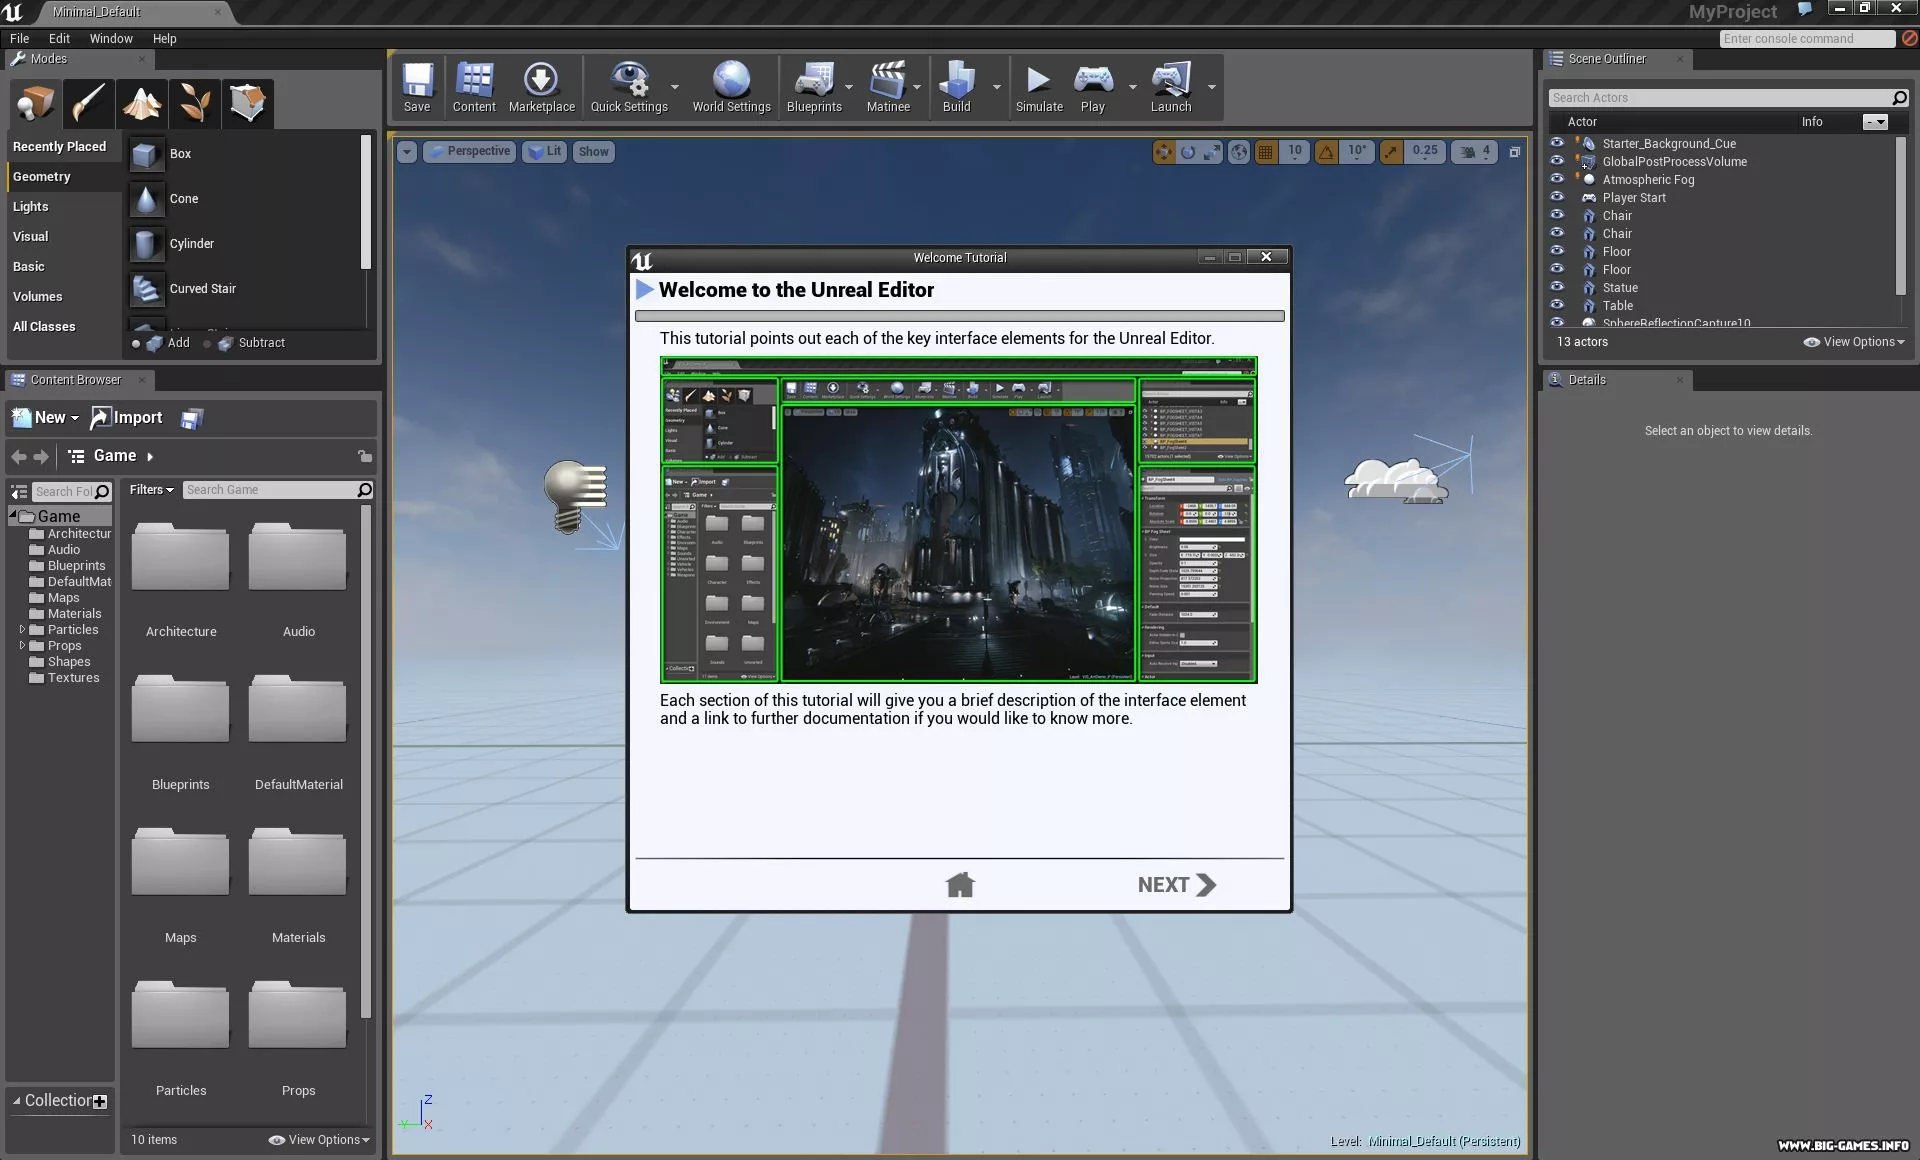1920x1160 pixels.
Task: Select the Lights category tab
Action: [x=31, y=207]
